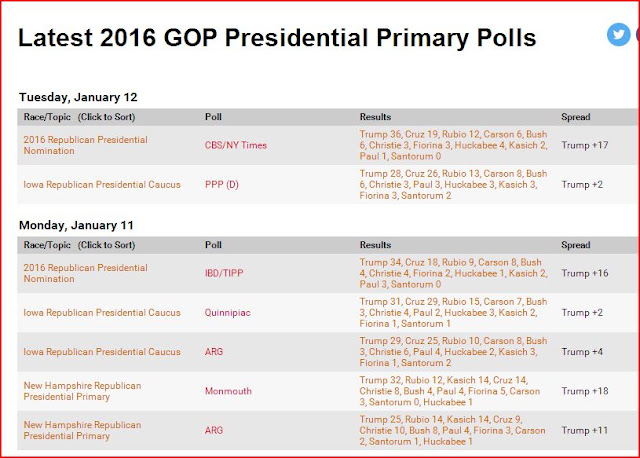Click the Twitter share icon
This screenshot has height=458, width=640.
(x=618, y=35)
